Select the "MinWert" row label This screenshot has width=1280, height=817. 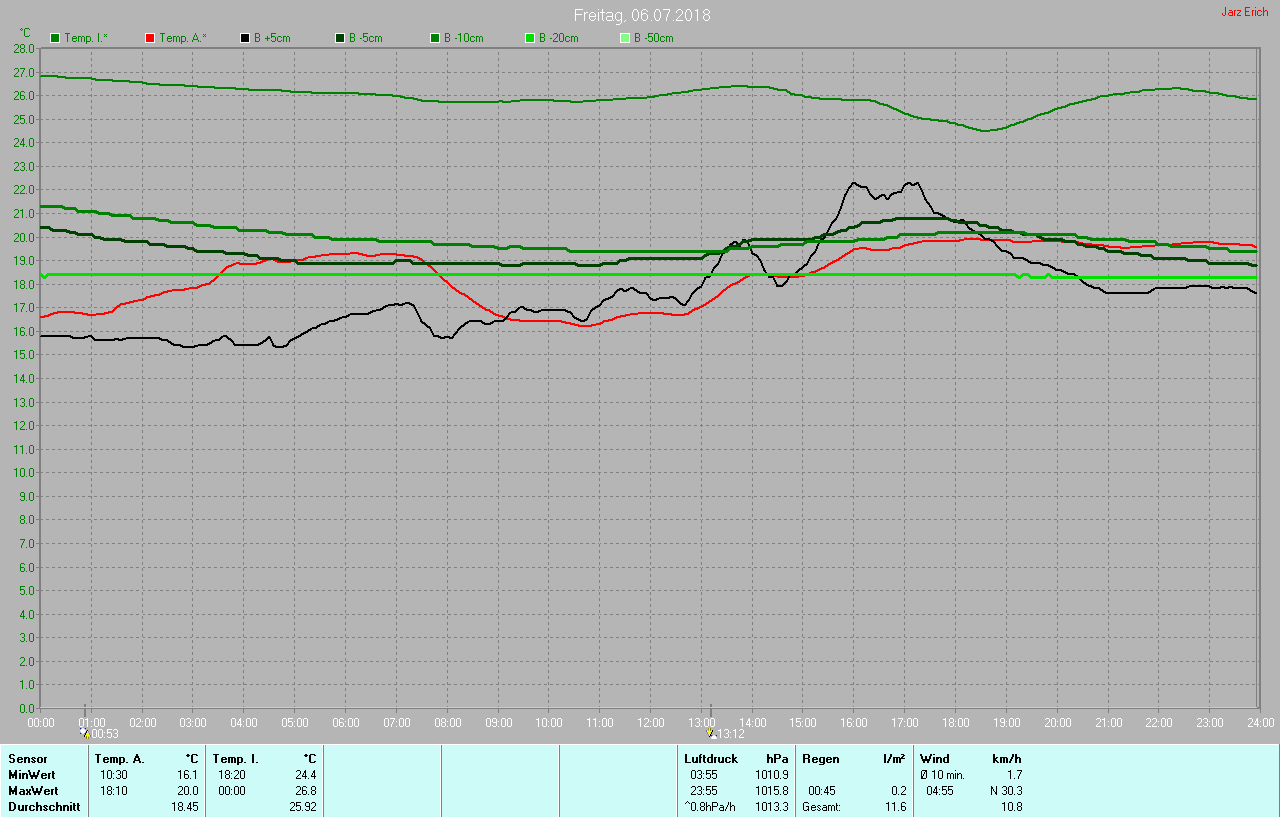pyautogui.click(x=31, y=775)
